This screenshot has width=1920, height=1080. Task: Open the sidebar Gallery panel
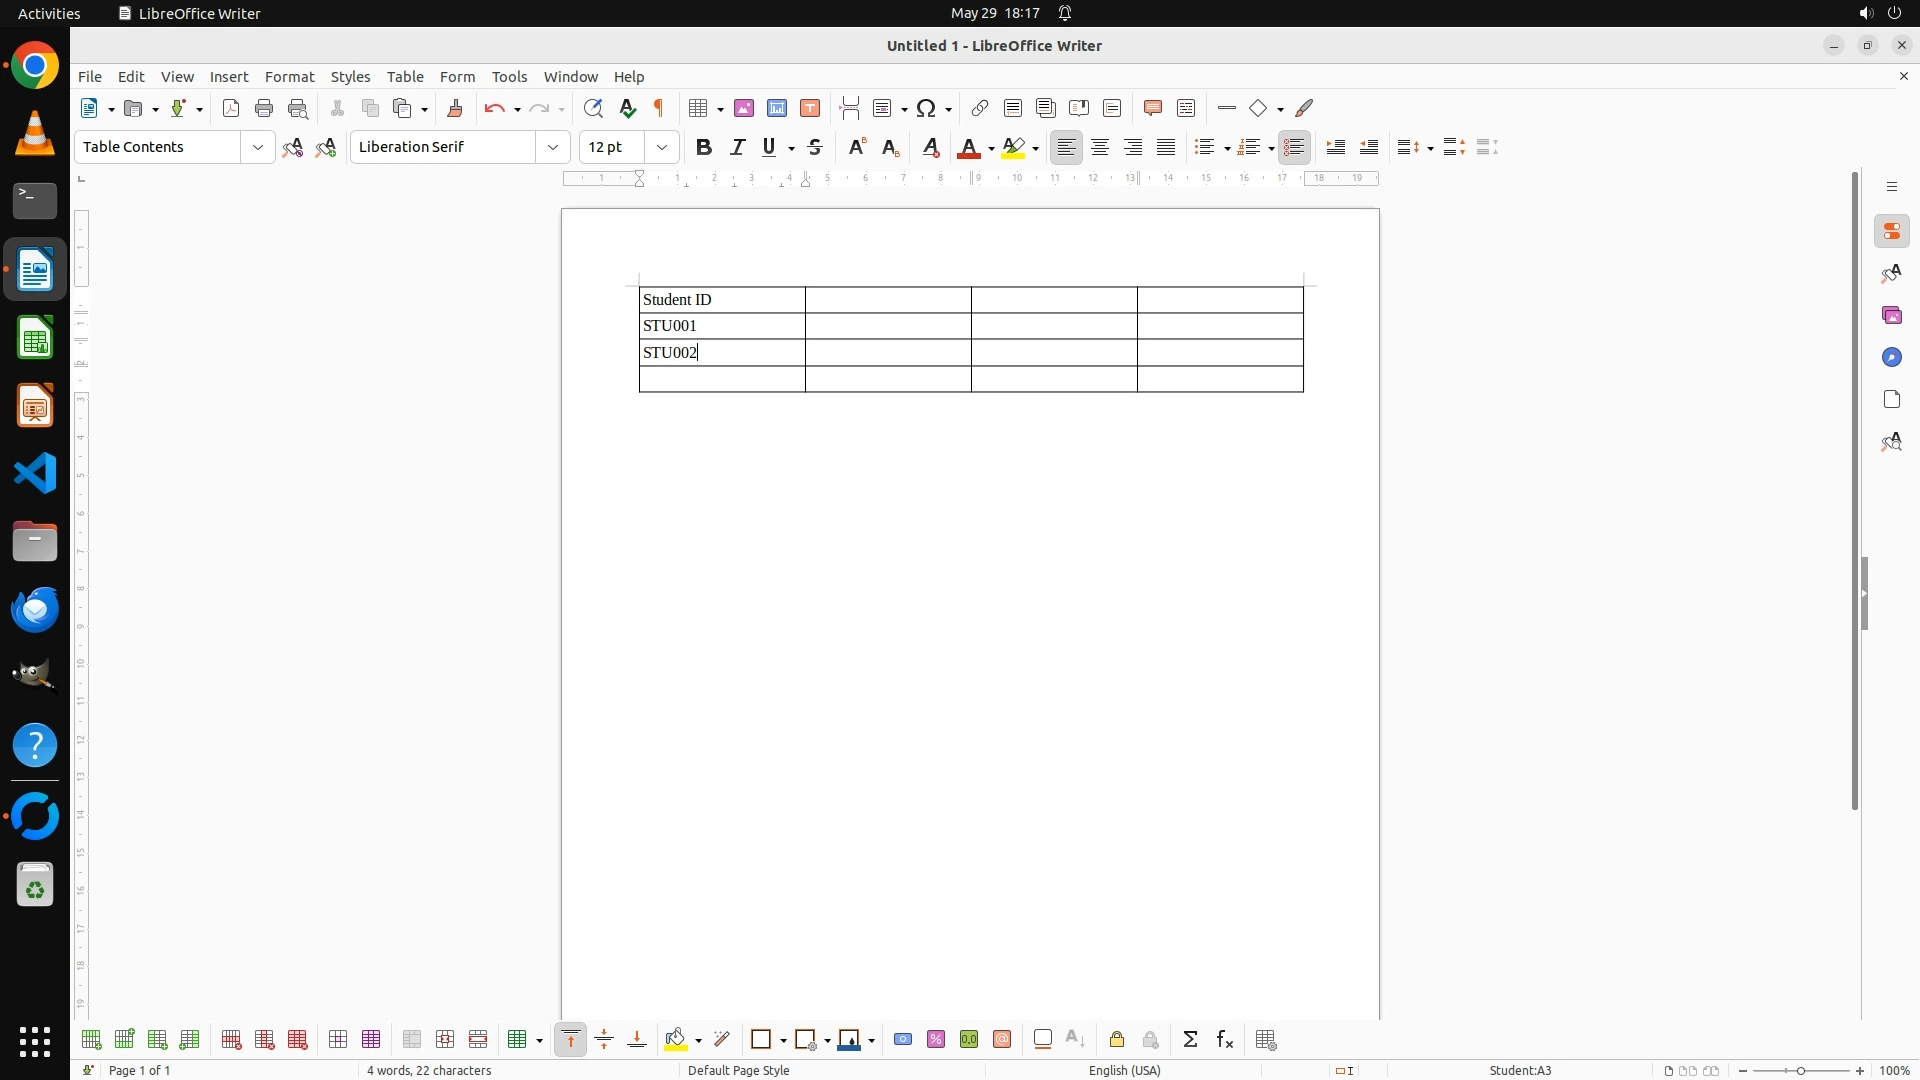click(1891, 315)
